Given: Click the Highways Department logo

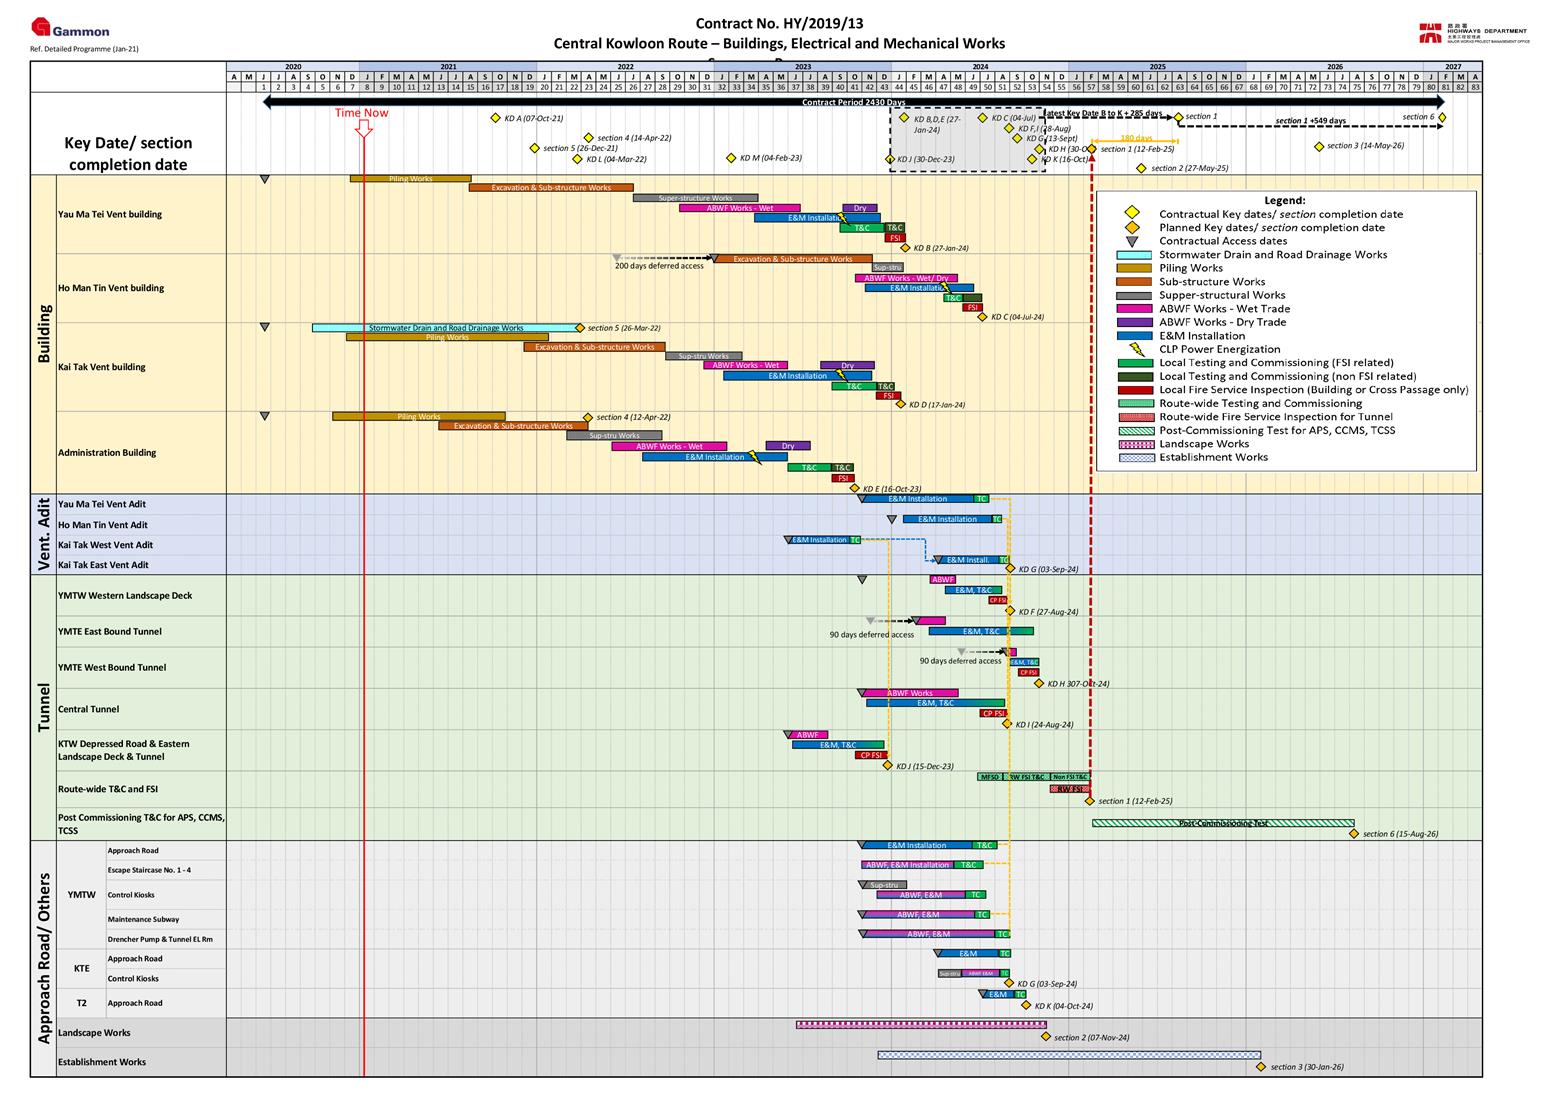Looking at the screenshot, I should point(1473,34).
